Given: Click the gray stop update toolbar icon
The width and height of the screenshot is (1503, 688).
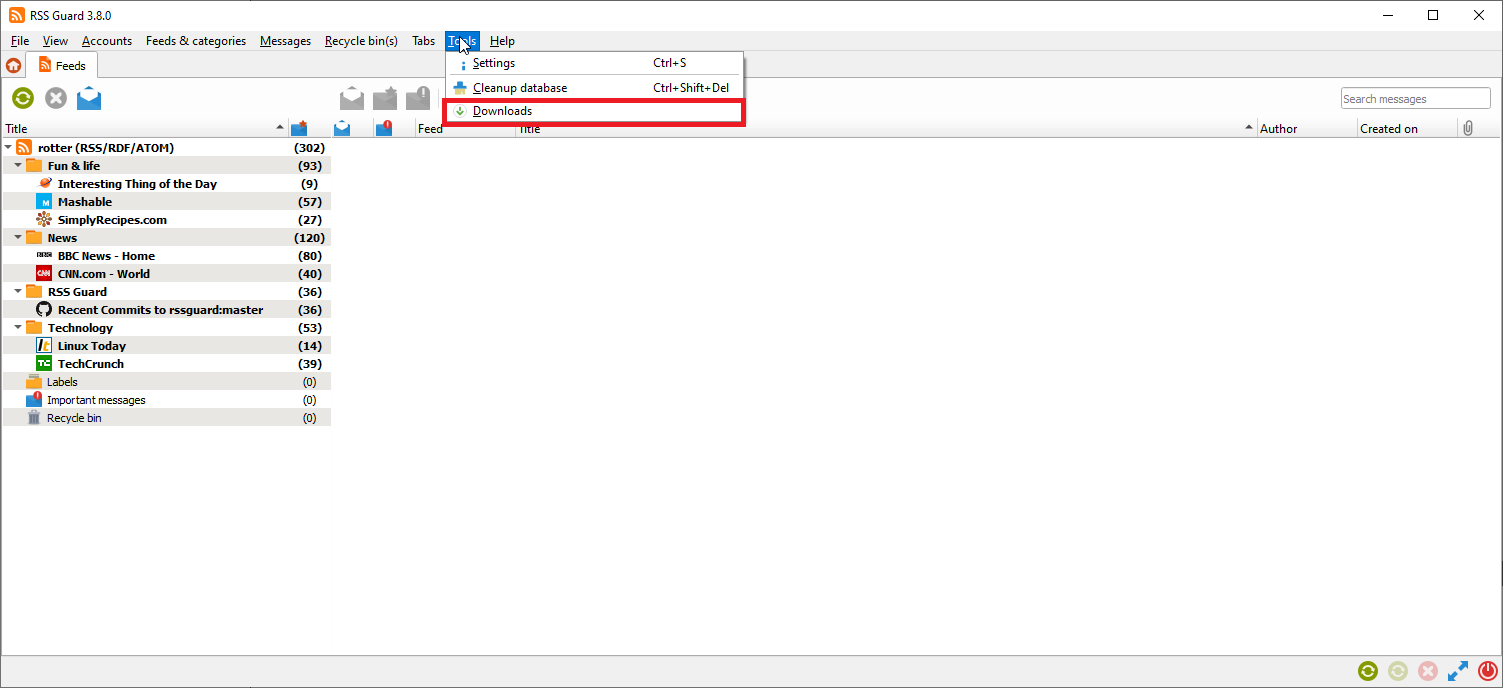Looking at the screenshot, I should pos(56,98).
